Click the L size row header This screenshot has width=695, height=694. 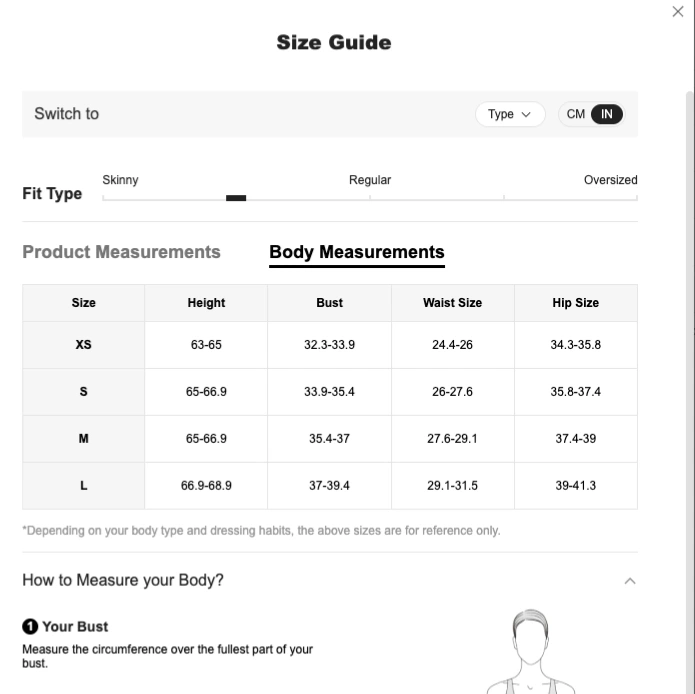tap(83, 486)
